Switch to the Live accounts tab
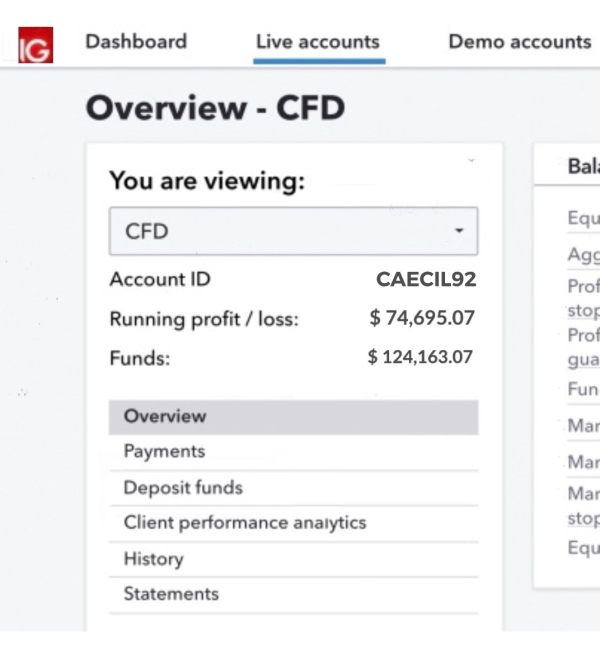This screenshot has width=600, height=655. tap(318, 42)
